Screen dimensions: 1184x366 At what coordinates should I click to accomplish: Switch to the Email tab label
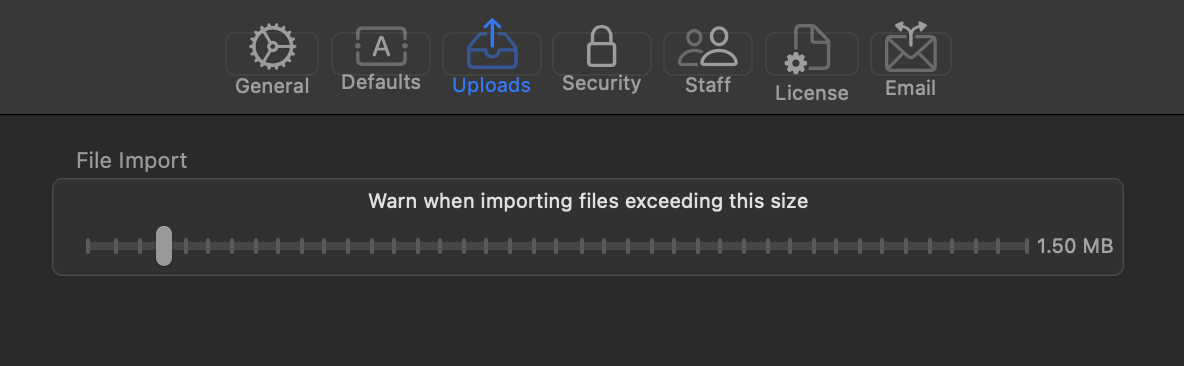tap(911, 88)
